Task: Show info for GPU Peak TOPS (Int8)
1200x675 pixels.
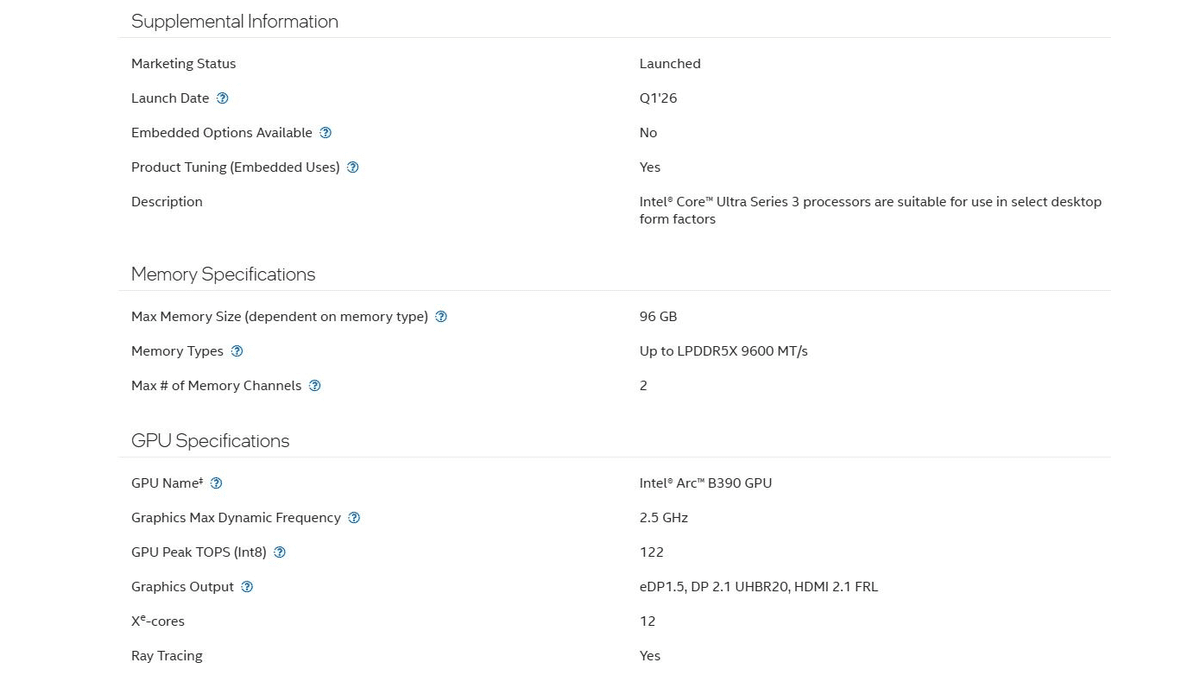Action: (x=279, y=552)
